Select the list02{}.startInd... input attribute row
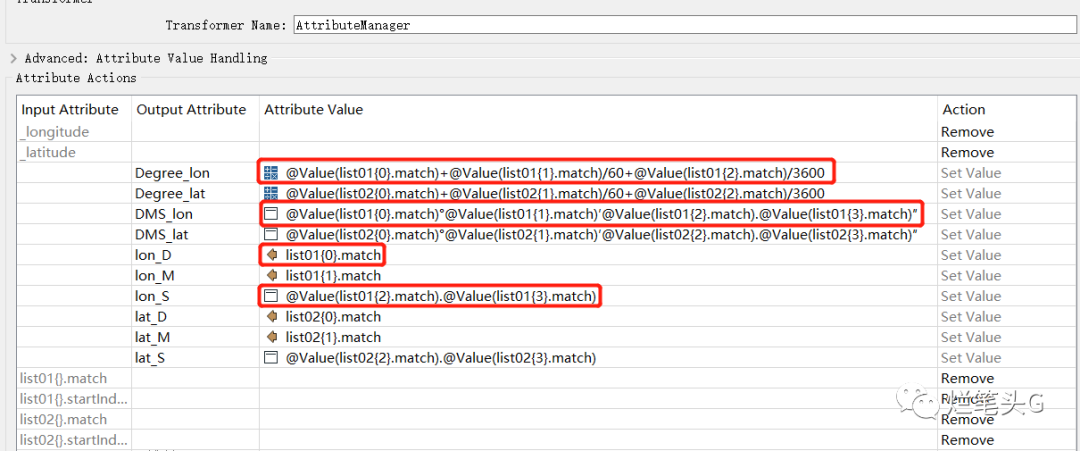This screenshot has width=1080, height=451. click(74, 440)
